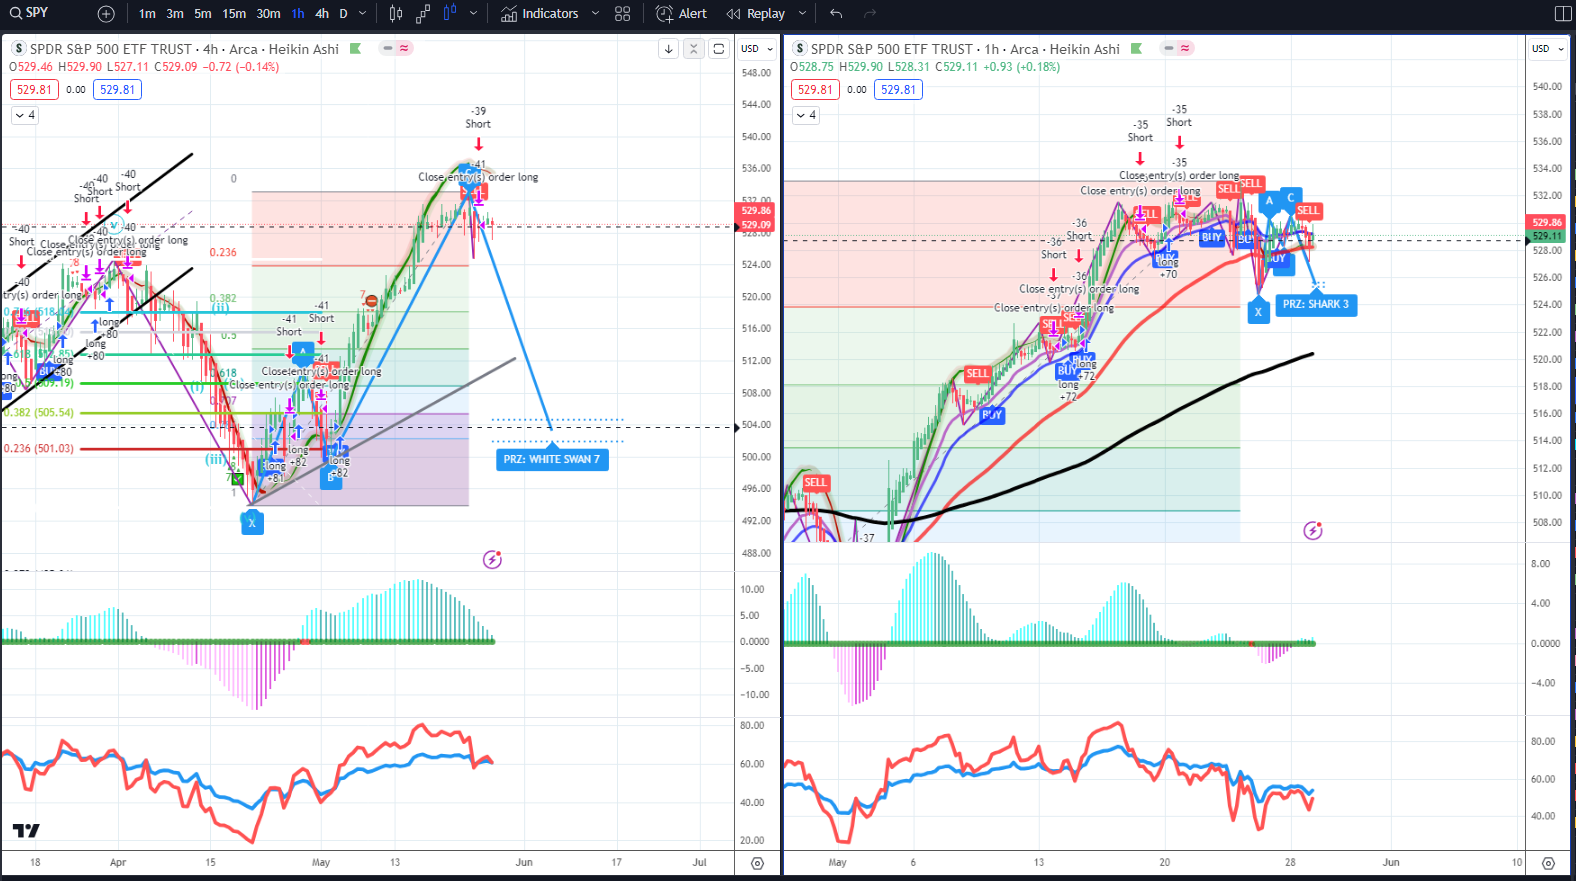
Task: Click the 1h chart title text
Action: point(965,48)
